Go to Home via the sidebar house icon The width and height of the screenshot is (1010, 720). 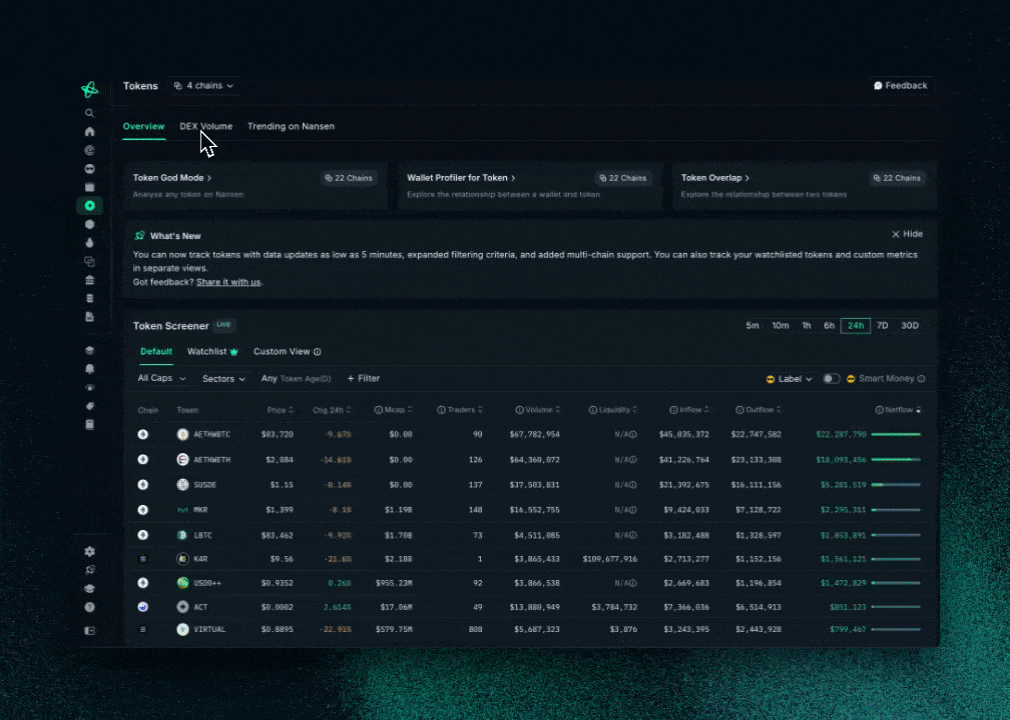(x=90, y=131)
